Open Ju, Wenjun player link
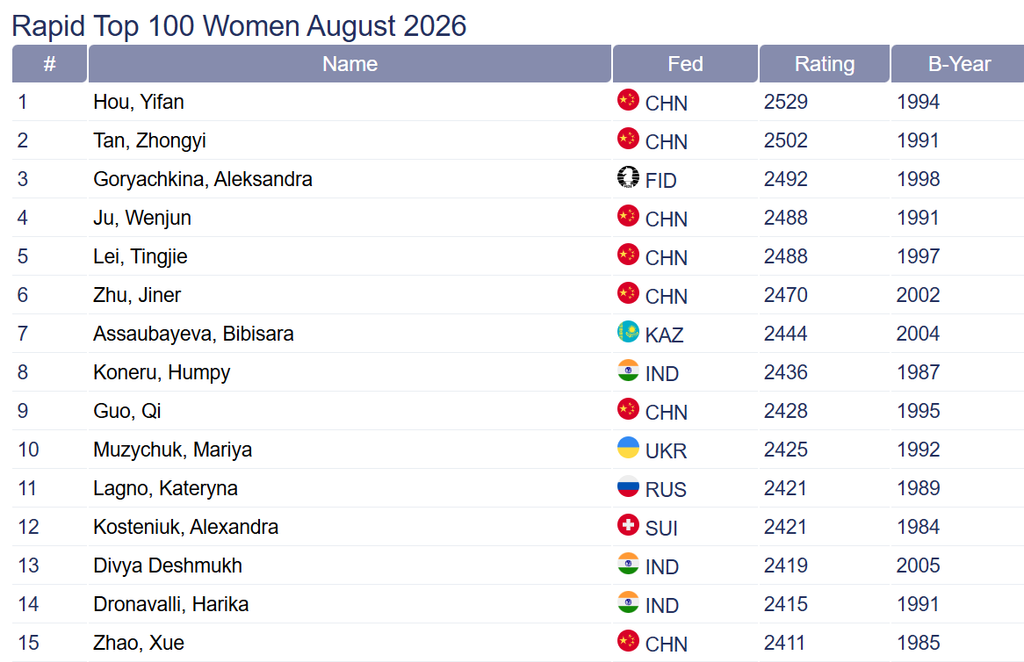 [x=142, y=218]
